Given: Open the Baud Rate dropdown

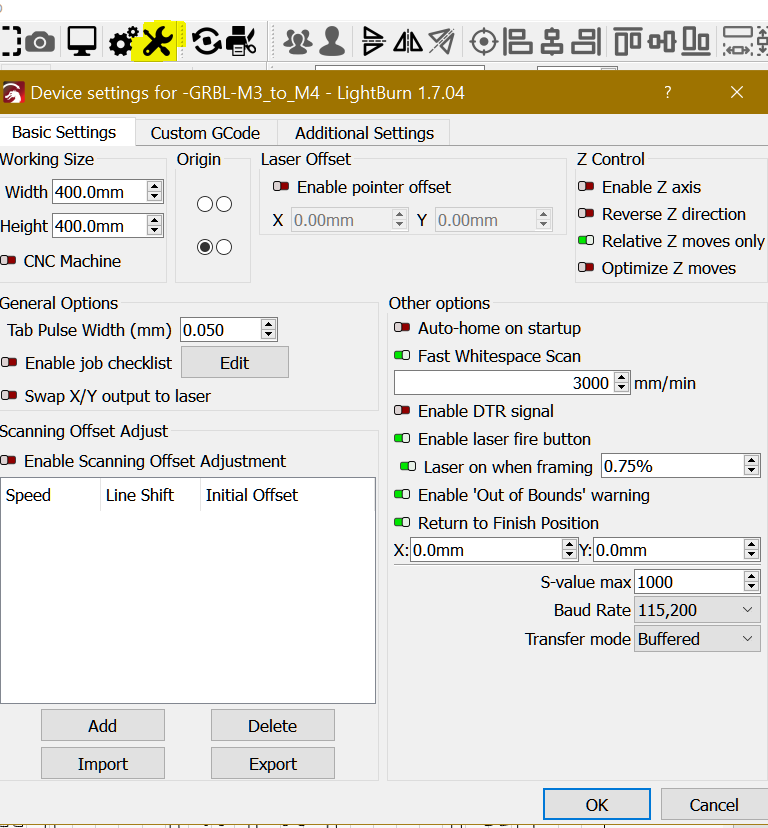Looking at the screenshot, I should coord(697,610).
